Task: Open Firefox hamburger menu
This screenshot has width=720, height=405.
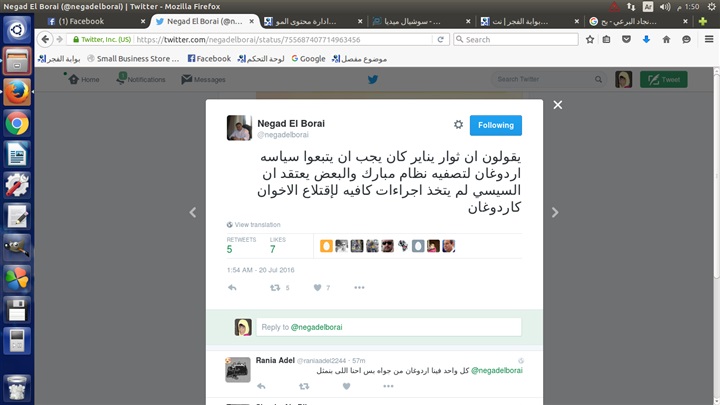Action: tap(709, 39)
